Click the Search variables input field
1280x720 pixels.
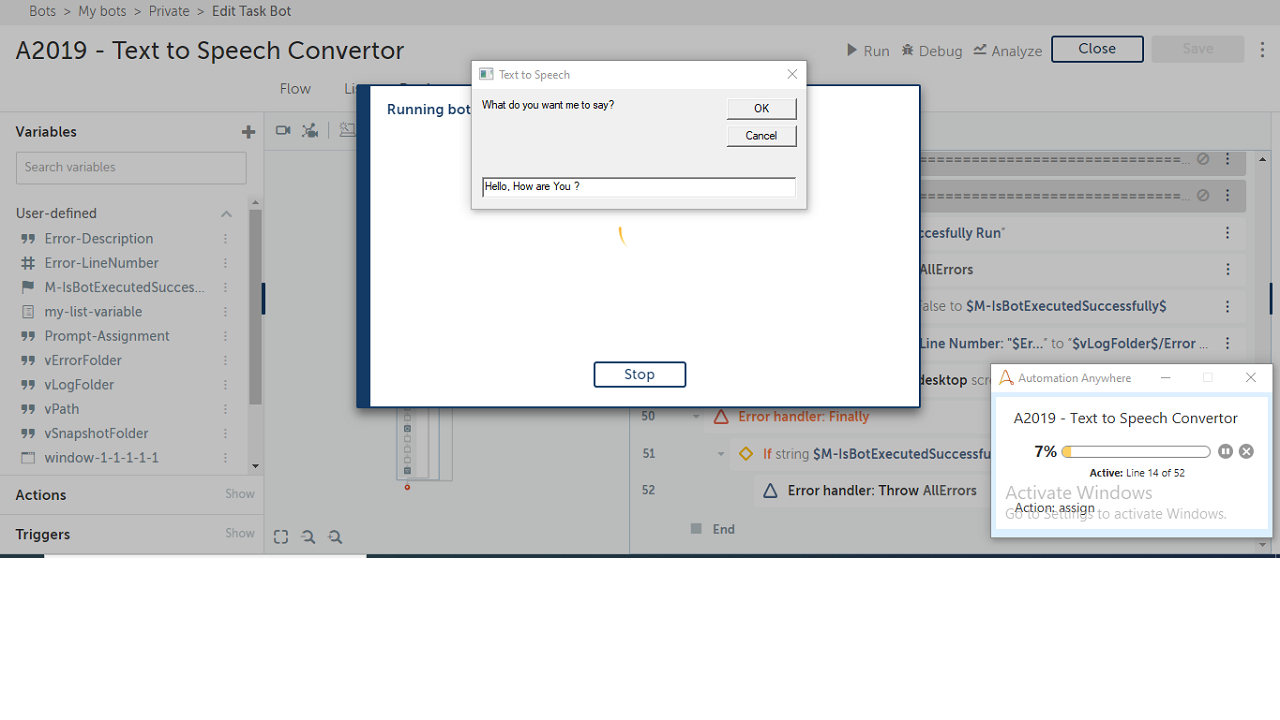click(131, 168)
